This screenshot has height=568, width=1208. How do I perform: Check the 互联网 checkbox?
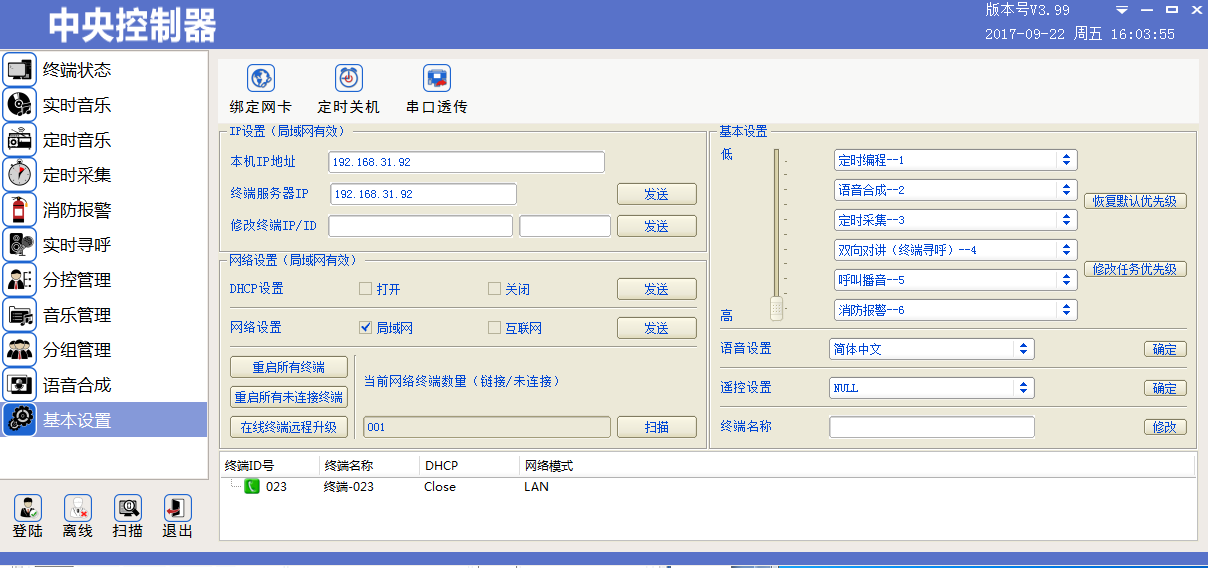494,327
